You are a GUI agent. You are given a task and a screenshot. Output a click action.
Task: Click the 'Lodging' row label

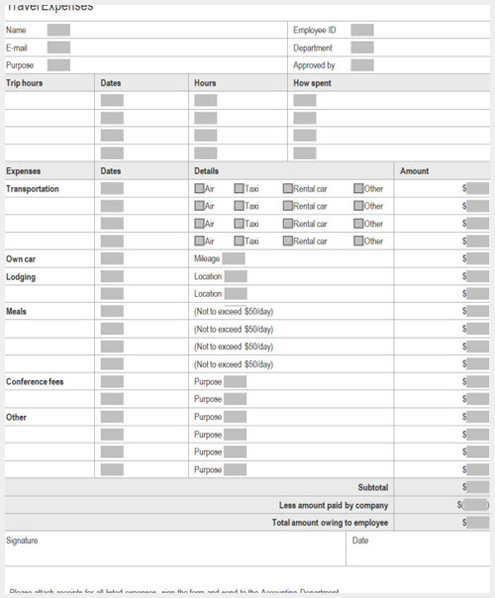(x=21, y=277)
